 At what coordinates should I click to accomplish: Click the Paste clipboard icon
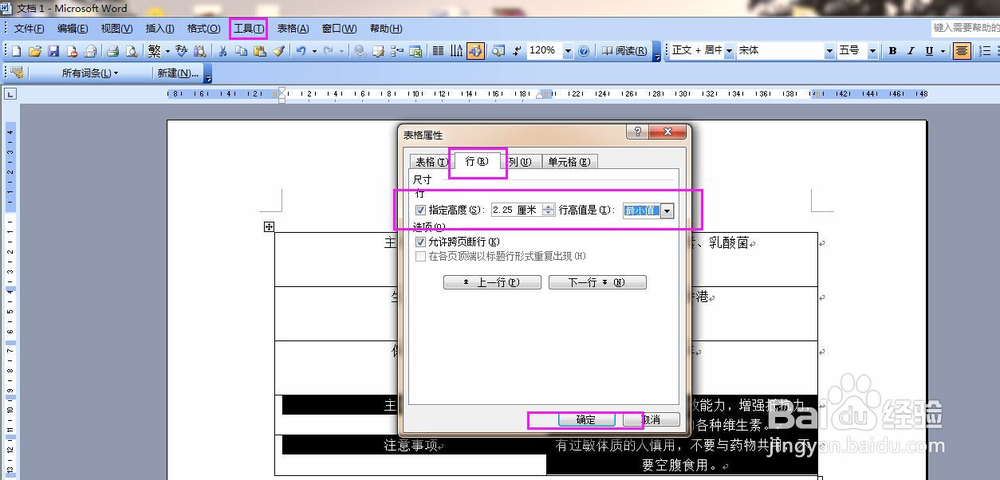[x=260, y=51]
